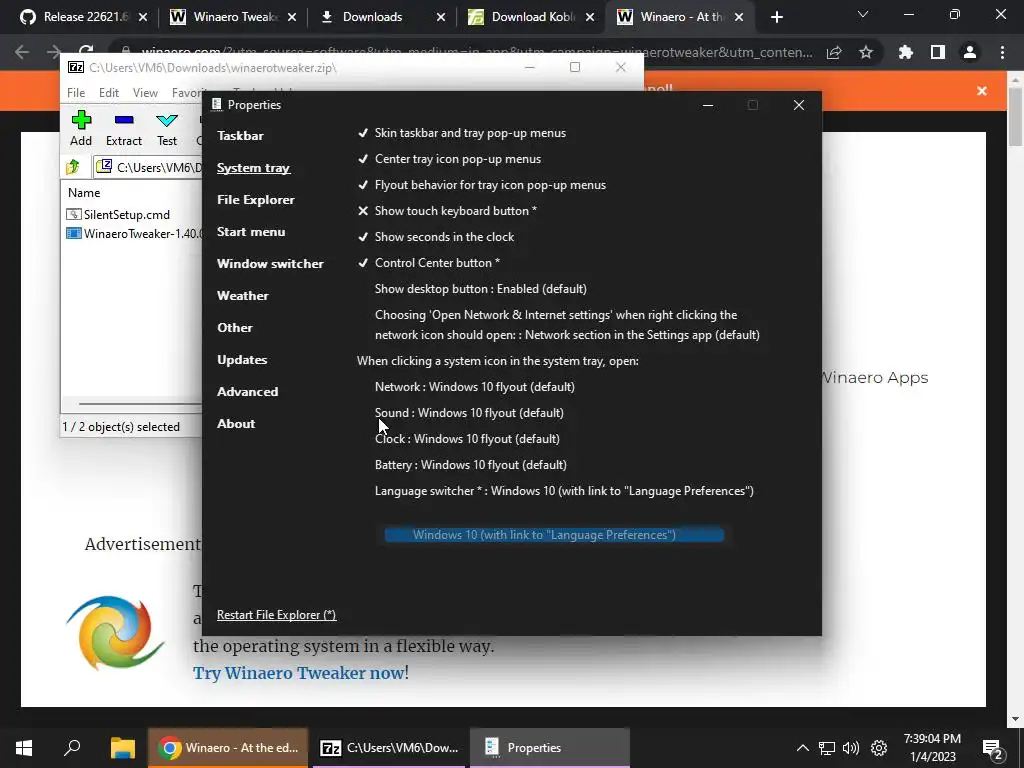Open a new Chrome tab
The image size is (1024, 768).
point(776,17)
